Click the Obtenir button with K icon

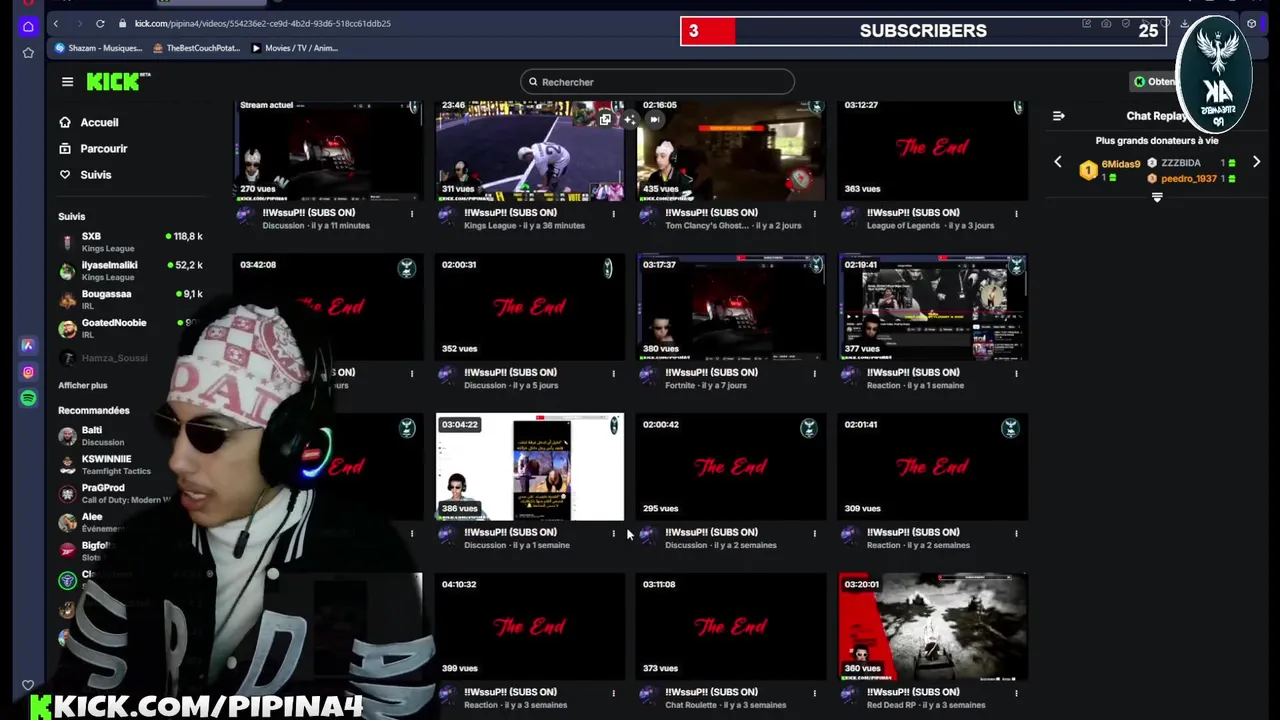(x=1154, y=82)
